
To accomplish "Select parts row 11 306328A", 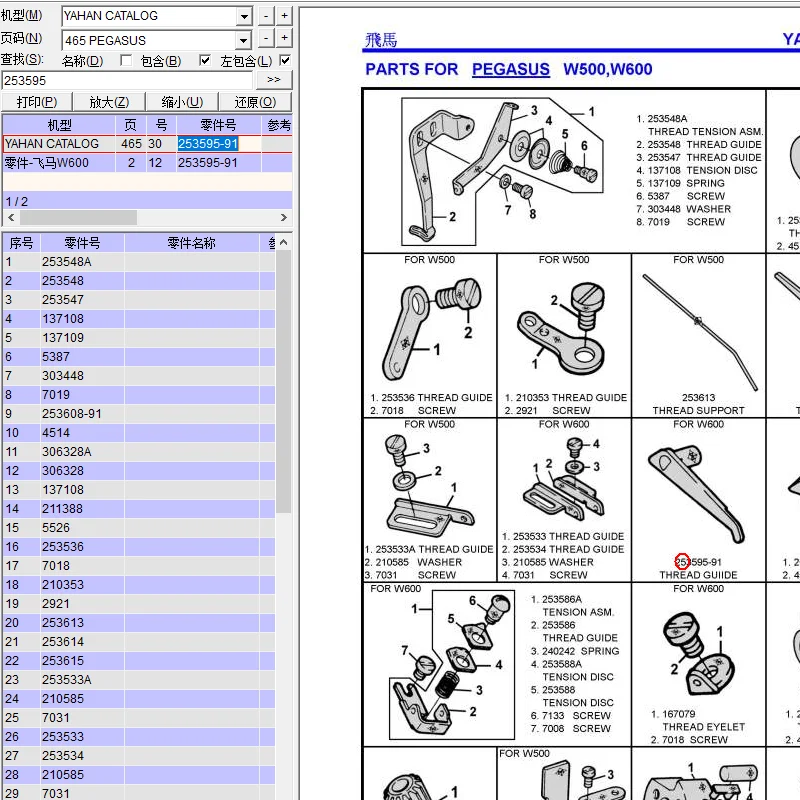I will click(x=139, y=452).
